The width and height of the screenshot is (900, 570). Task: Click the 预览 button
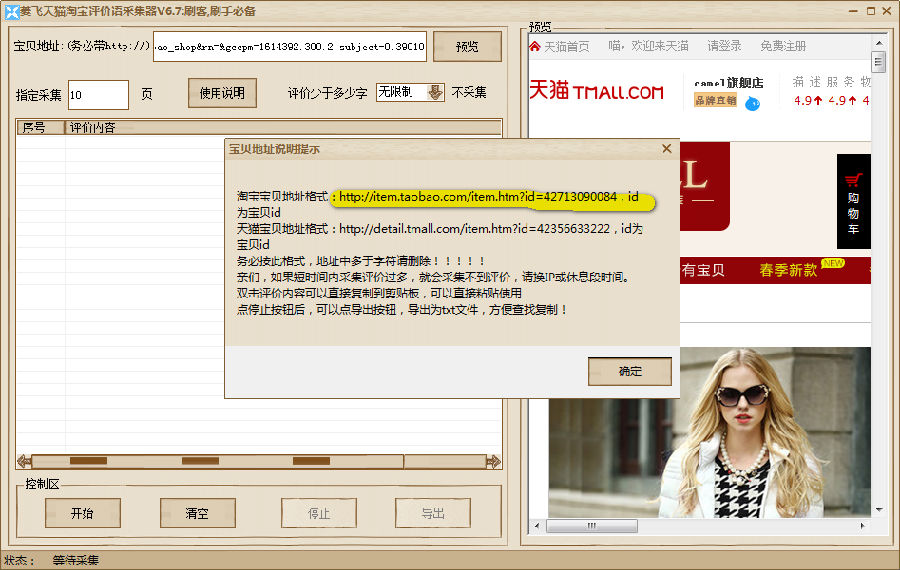coord(466,47)
